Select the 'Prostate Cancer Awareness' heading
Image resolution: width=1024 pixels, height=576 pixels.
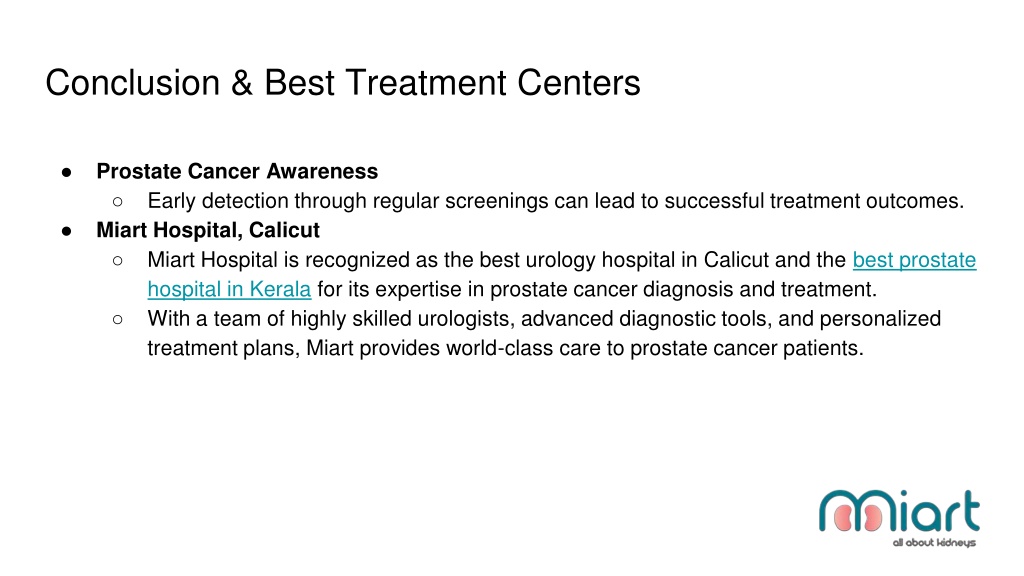click(x=237, y=171)
